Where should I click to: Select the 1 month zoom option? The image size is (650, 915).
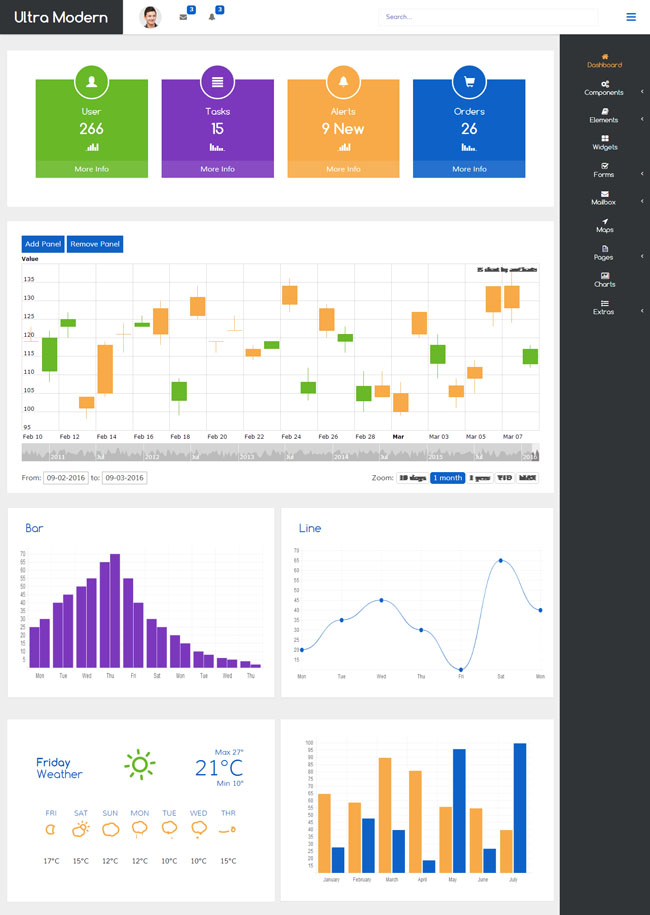click(x=448, y=478)
